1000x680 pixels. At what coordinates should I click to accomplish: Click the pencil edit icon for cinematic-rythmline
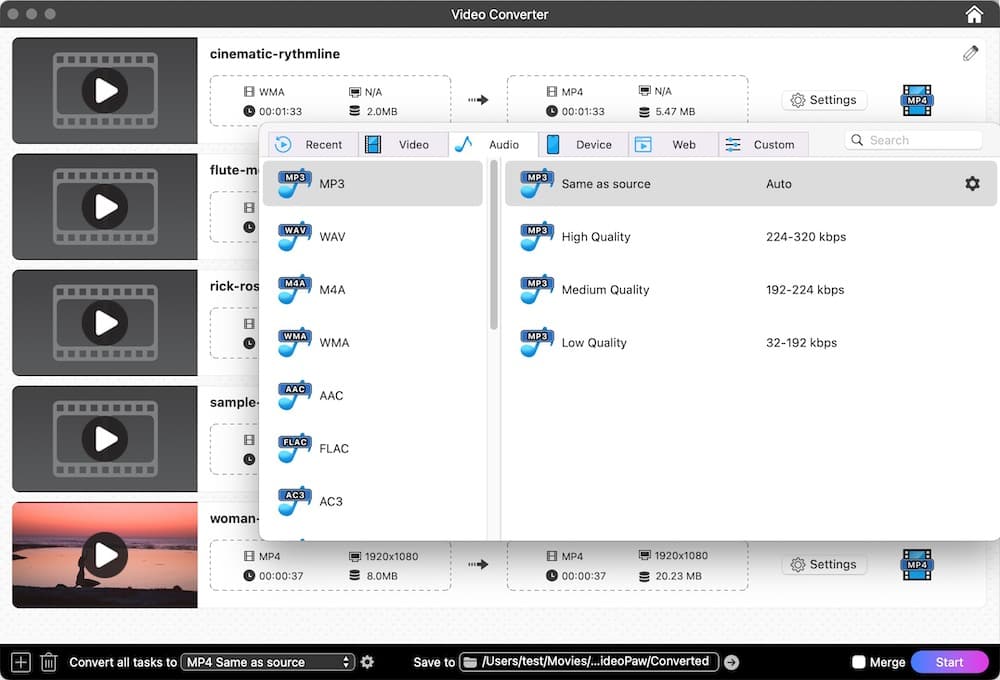tap(969, 53)
